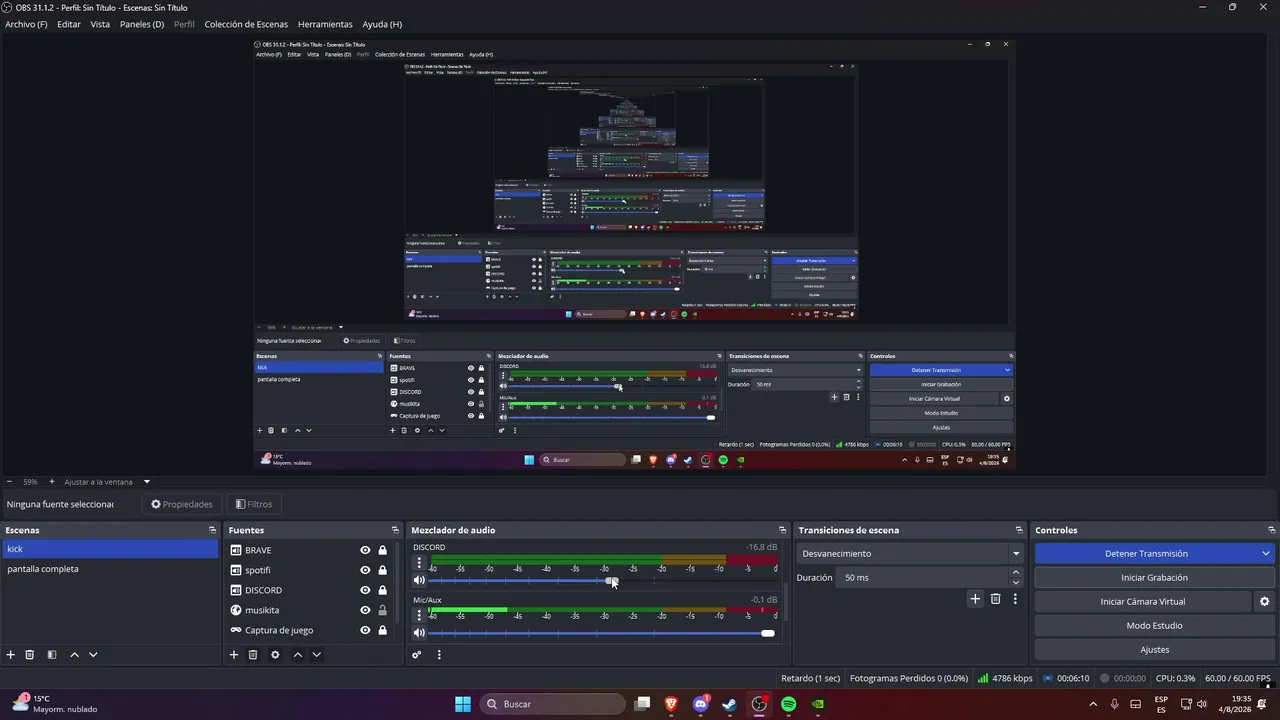Open the Herramientas menu
The image size is (1280, 720).
point(325,24)
